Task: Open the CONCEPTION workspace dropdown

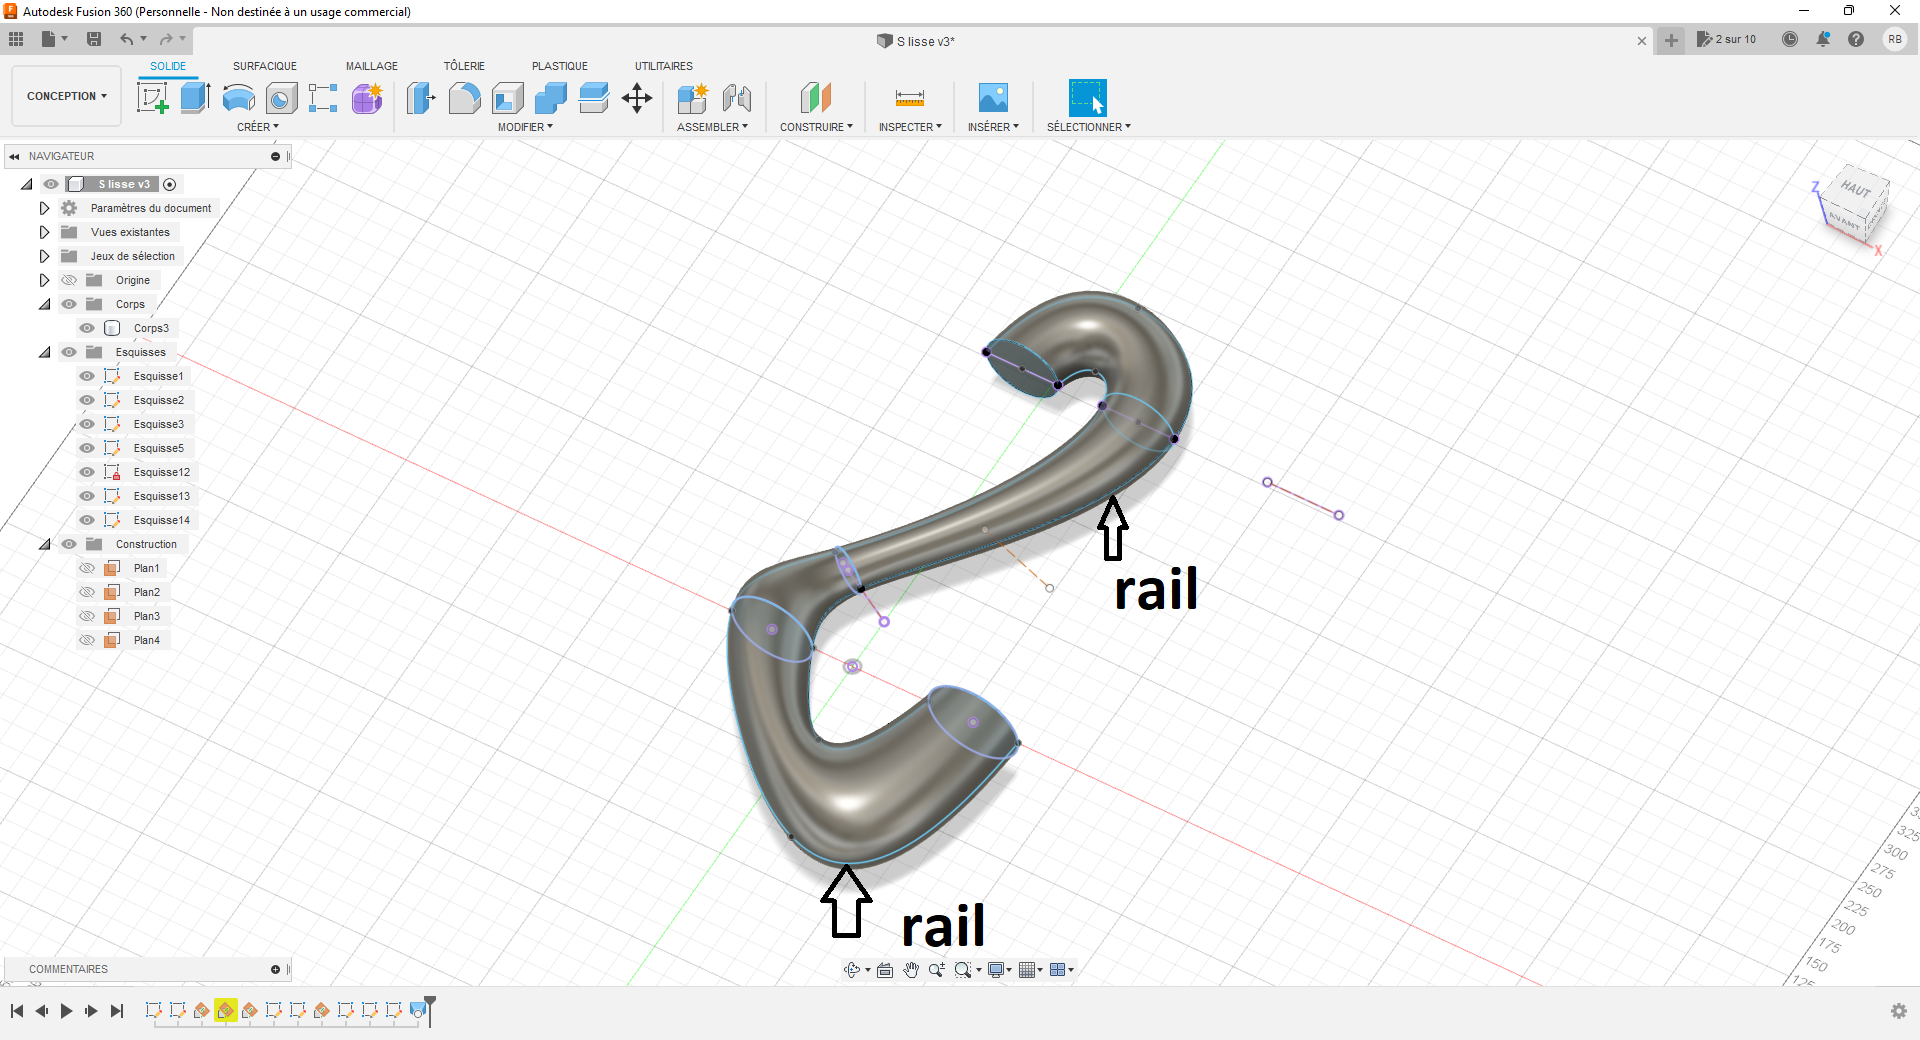Action: tap(66, 96)
